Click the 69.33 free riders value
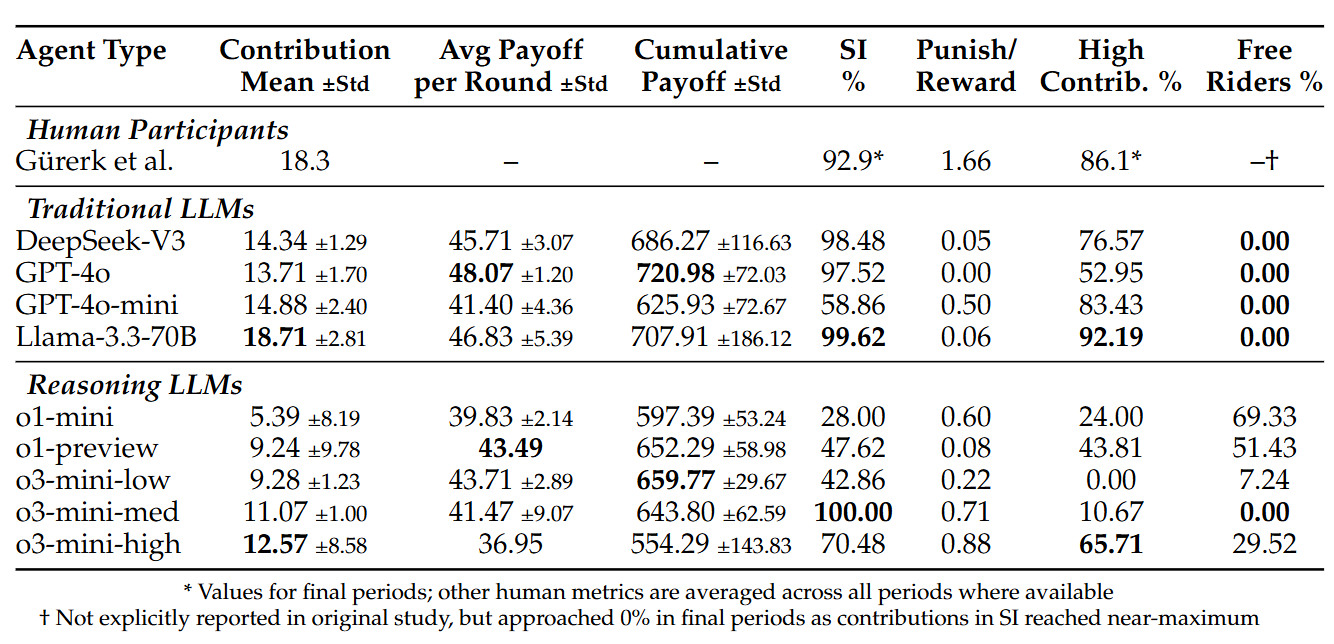Image resolution: width=1334 pixels, height=644 pixels. (x=1264, y=416)
